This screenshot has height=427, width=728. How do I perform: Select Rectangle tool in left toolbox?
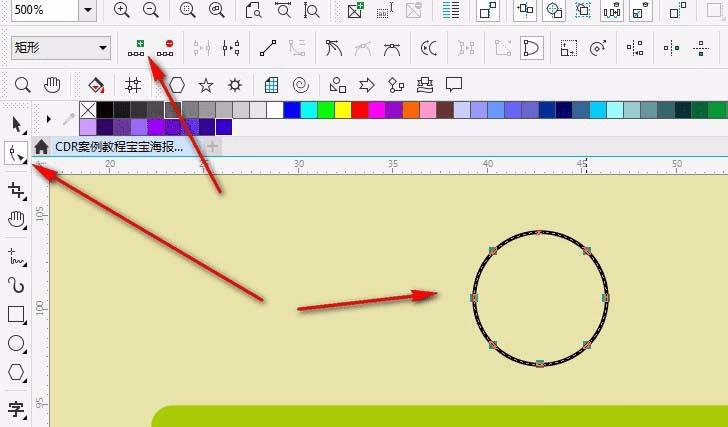click(17, 315)
